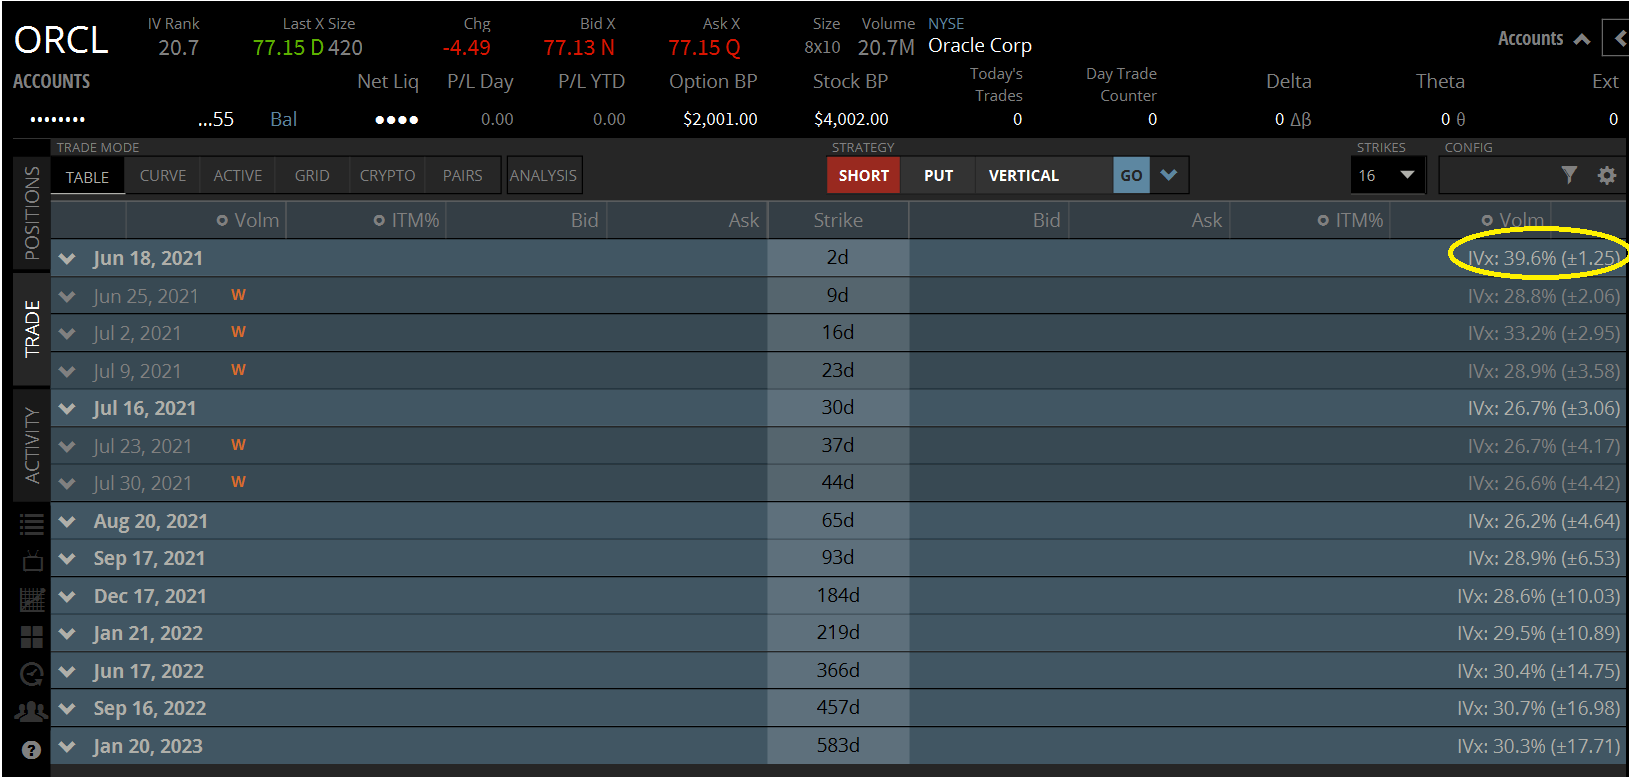This screenshot has width=1629, height=777.
Task: Click the W weekly badge for Jul 2, 2021
Action: coord(238,332)
